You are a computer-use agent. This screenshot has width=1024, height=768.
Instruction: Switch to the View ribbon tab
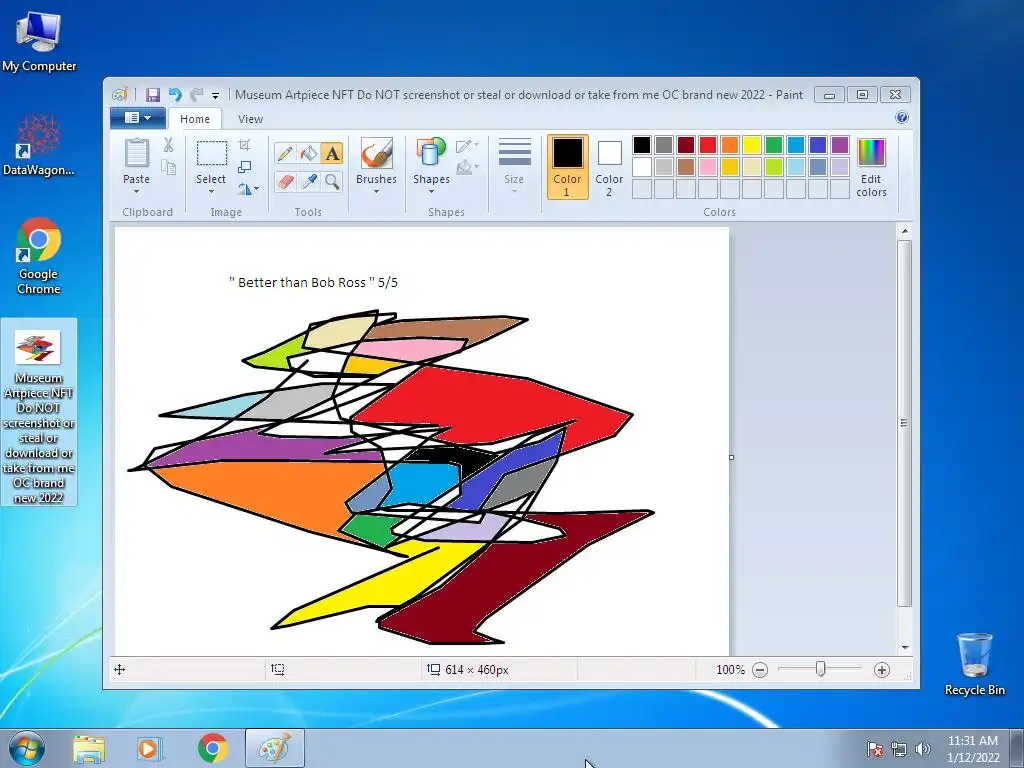[250, 119]
